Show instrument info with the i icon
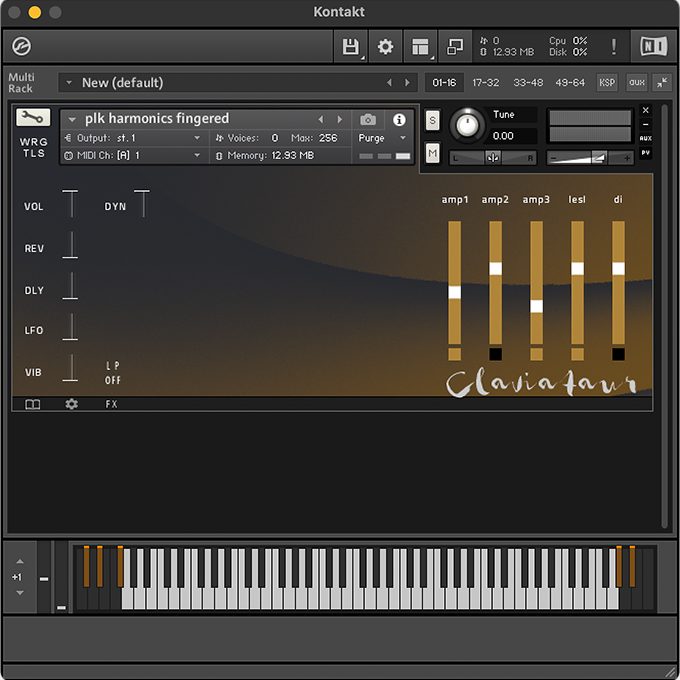The image size is (680, 680). point(399,119)
